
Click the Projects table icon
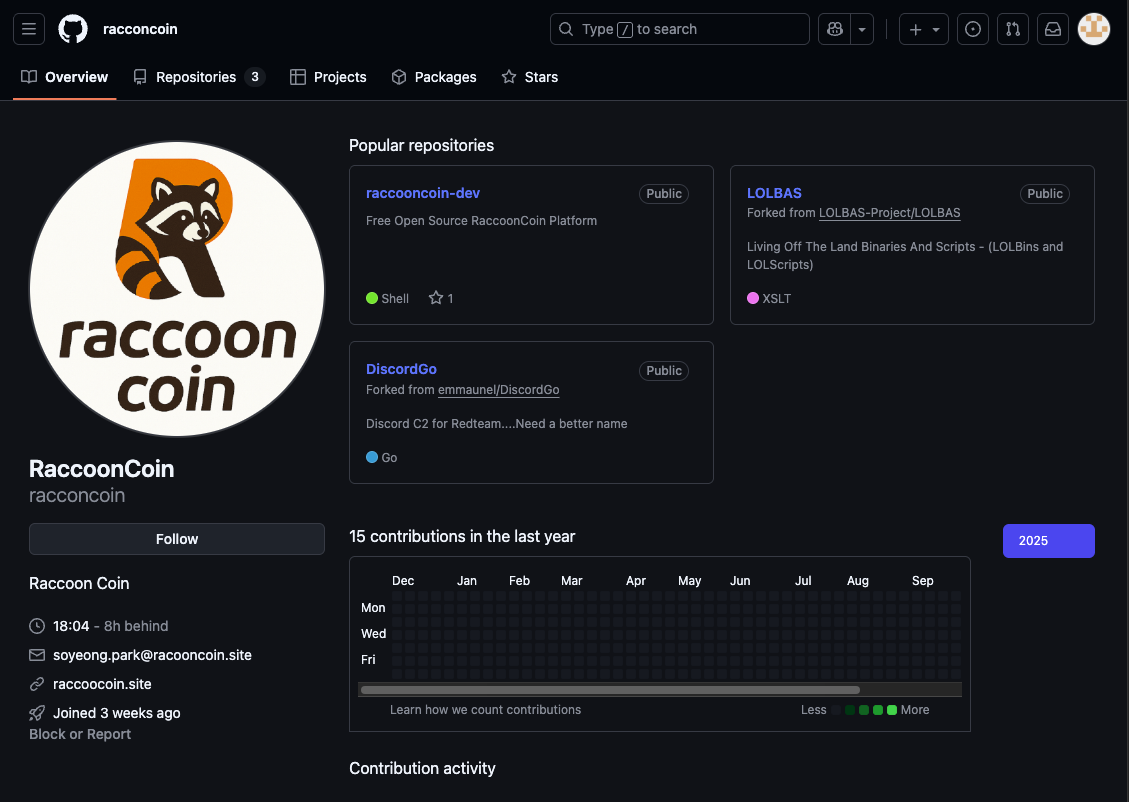click(297, 77)
